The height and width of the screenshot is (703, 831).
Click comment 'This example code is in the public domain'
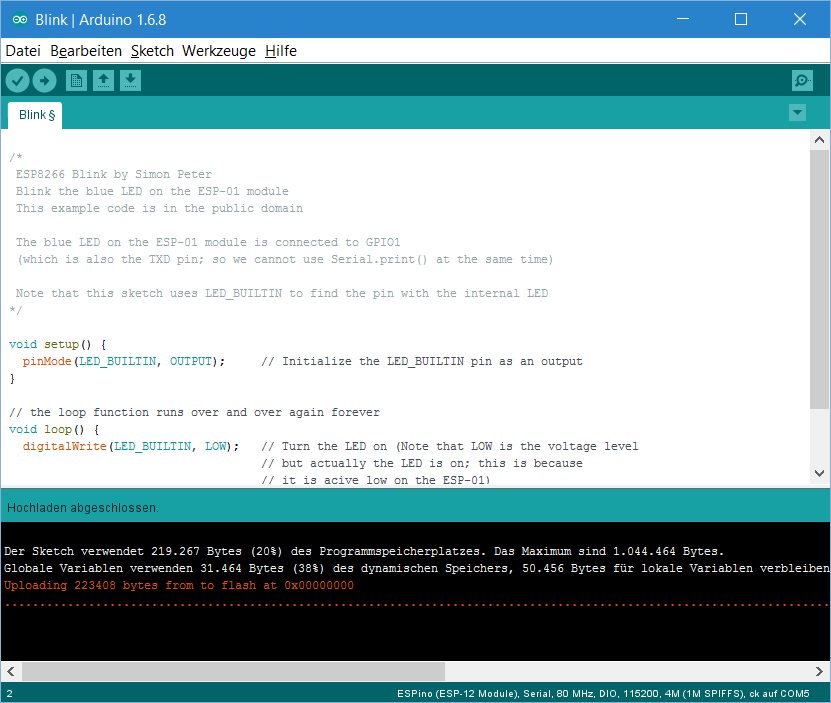tap(159, 208)
